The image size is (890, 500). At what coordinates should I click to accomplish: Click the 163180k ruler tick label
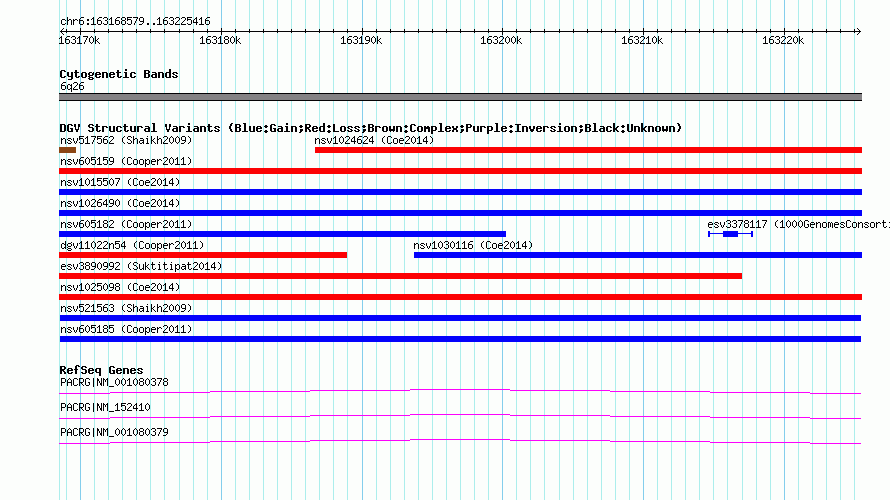pos(220,40)
